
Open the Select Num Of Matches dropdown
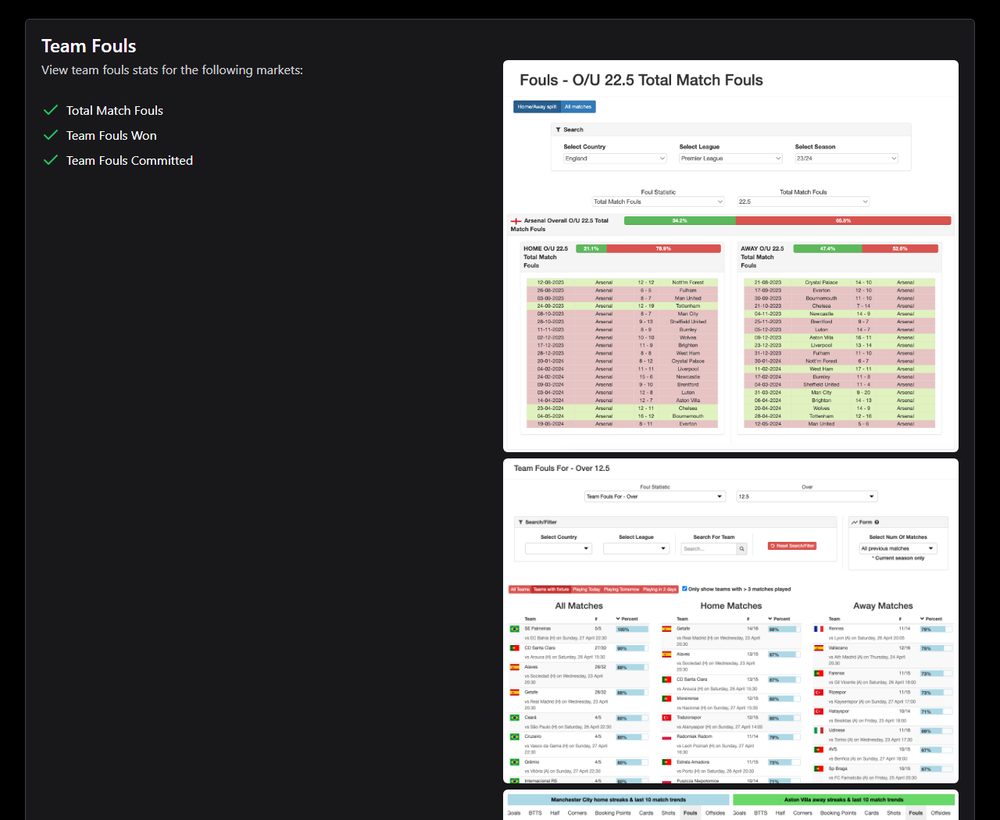tap(898, 548)
